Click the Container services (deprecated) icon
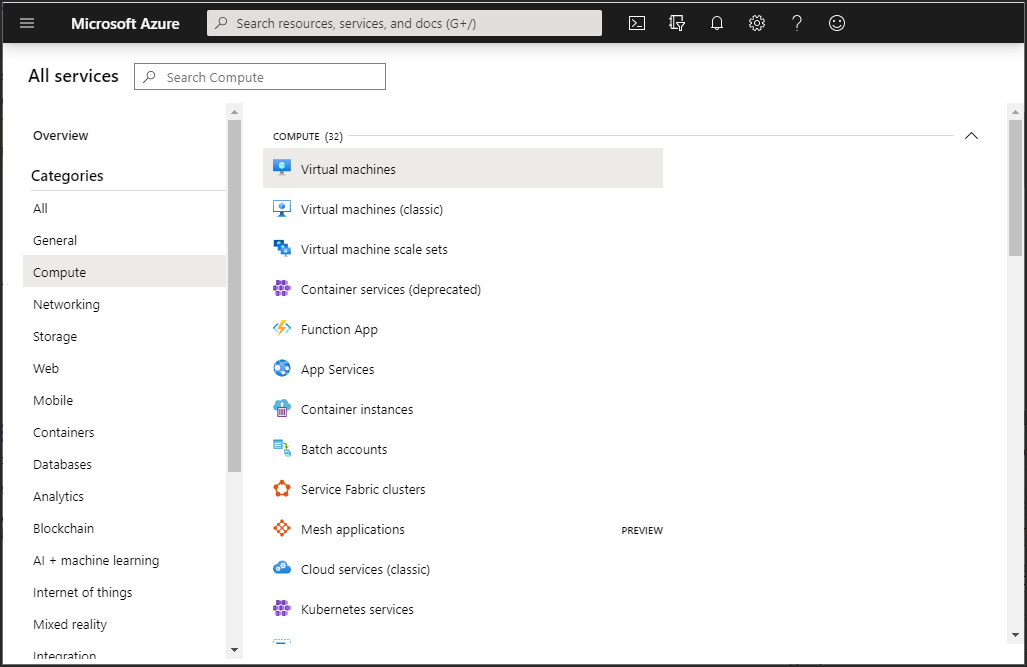 tap(282, 288)
